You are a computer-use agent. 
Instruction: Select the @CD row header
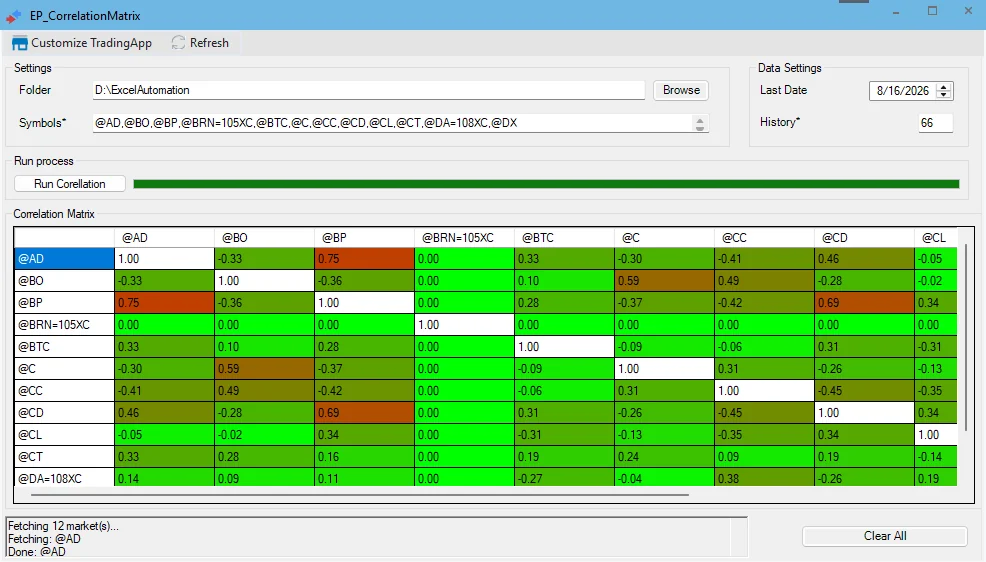click(64, 412)
